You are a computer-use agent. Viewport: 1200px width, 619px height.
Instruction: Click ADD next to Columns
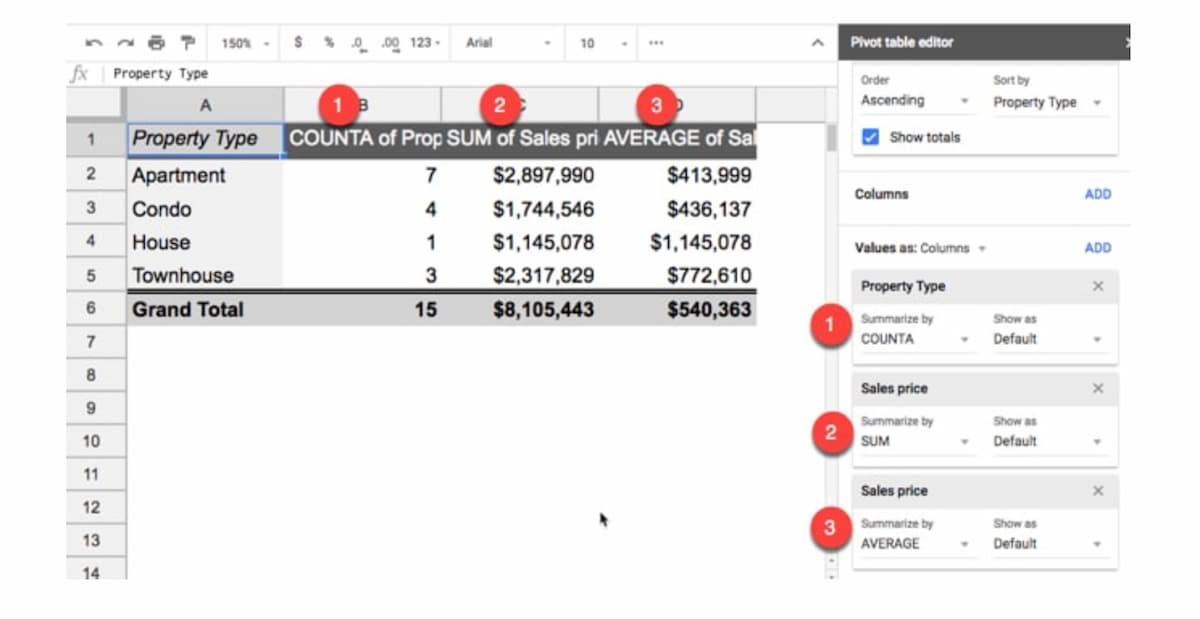[1097, 194]
